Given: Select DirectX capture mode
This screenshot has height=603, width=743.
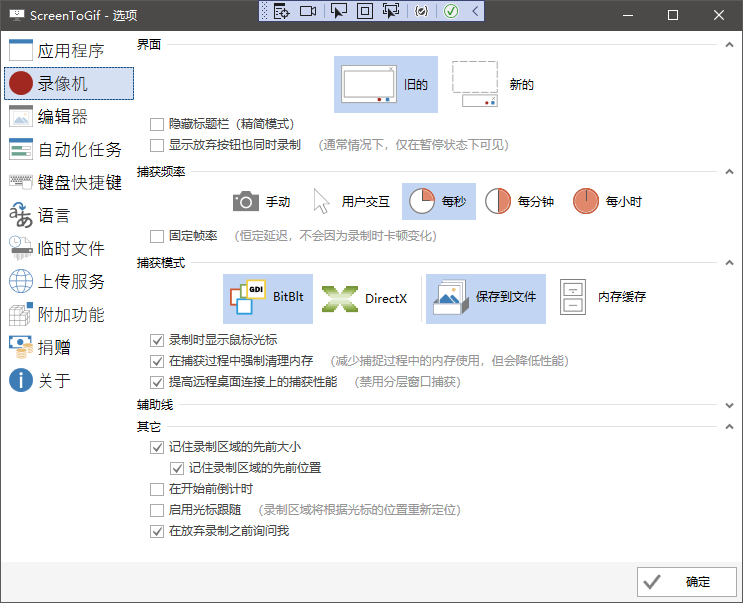Looking at the screenshot, I should 364,299.
